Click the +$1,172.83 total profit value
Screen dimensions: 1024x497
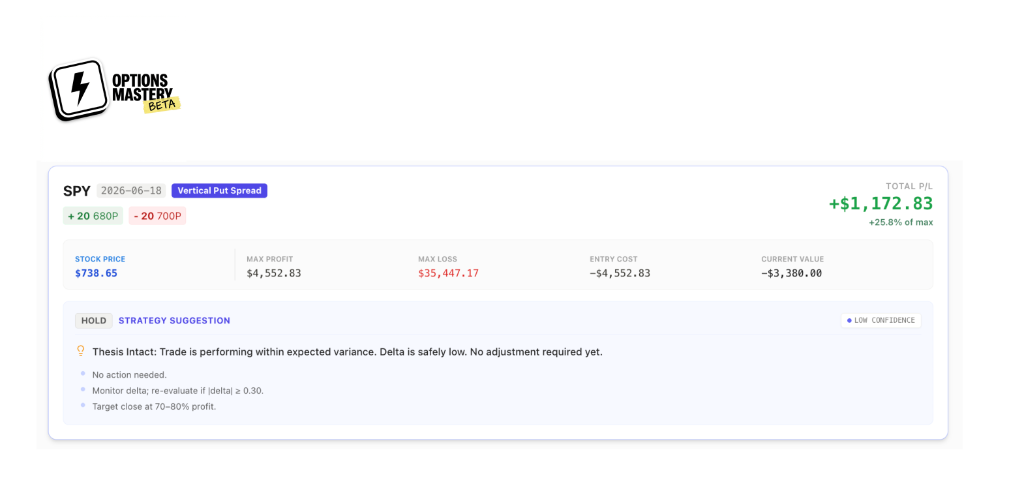tap(881, 204)
